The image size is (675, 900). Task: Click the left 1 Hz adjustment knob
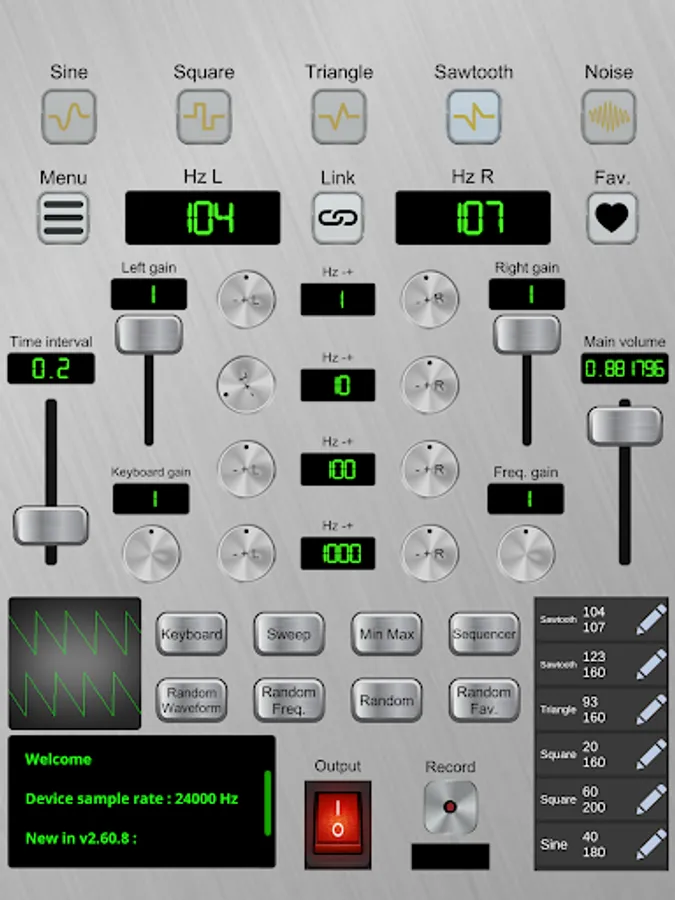[247, 299]
